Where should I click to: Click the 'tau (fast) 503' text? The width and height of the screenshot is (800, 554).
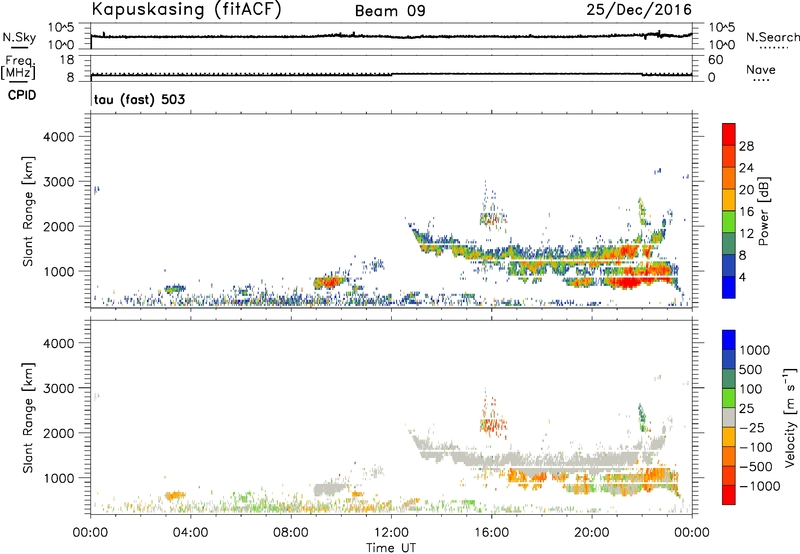click(139, 99)
